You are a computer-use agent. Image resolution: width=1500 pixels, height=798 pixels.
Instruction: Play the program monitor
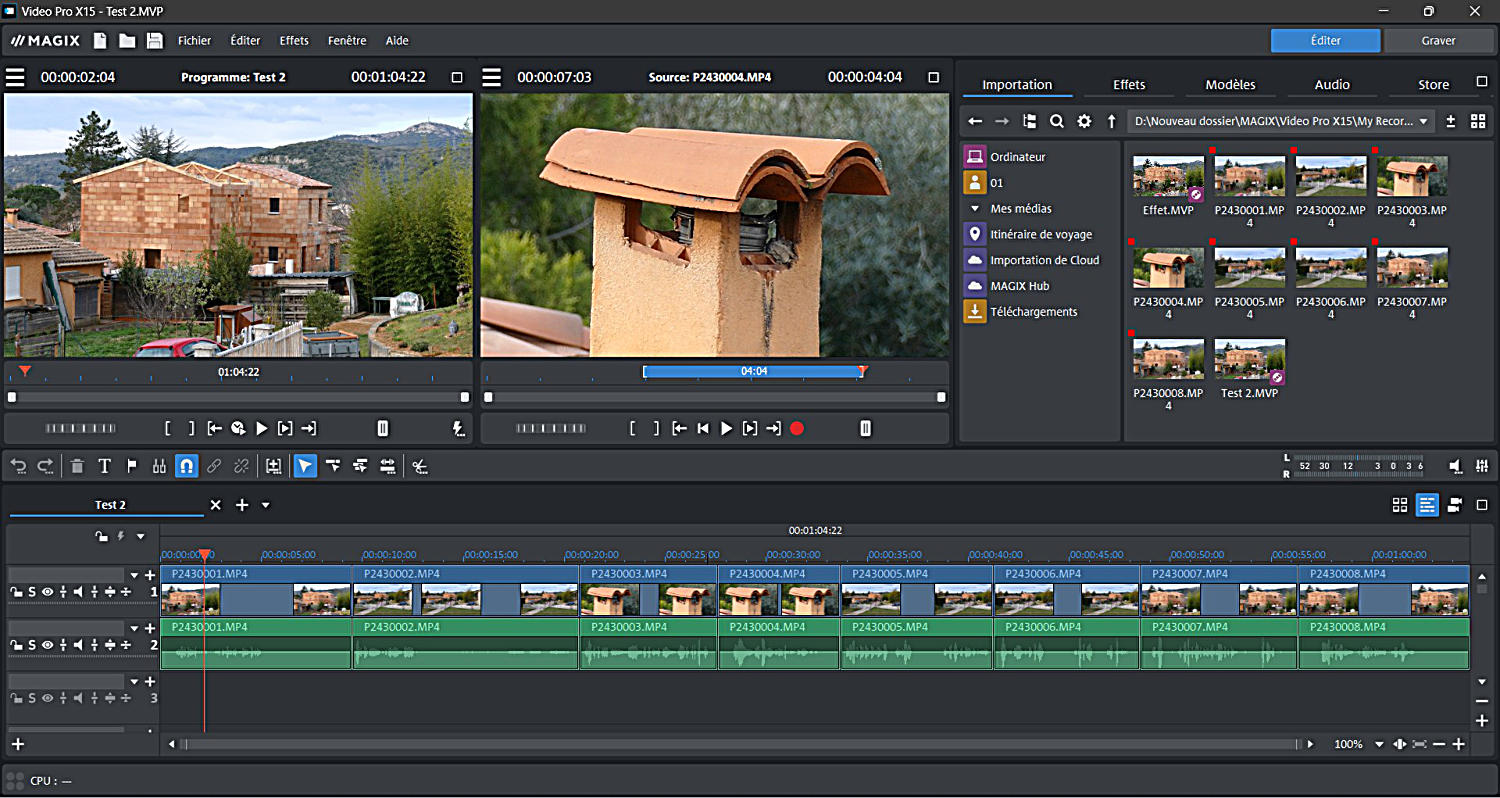click(x=261, y=428)
